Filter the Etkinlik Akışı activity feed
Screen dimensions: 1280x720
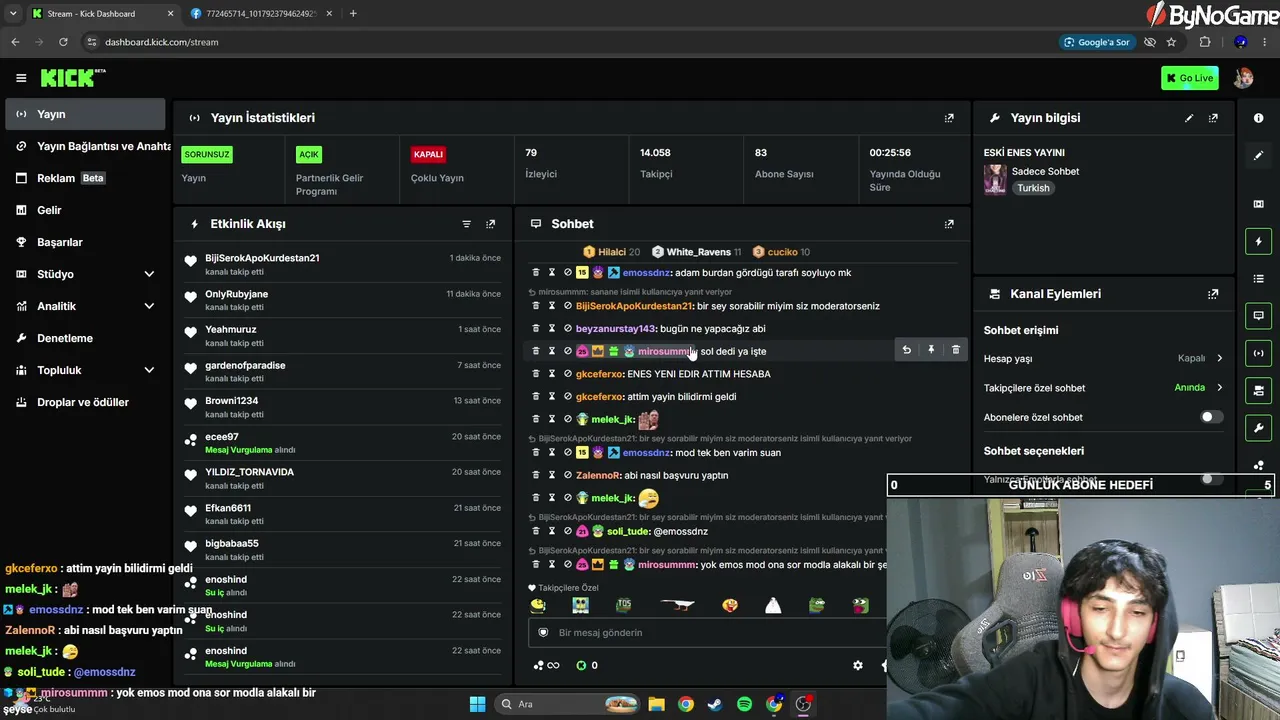[466, 224]
